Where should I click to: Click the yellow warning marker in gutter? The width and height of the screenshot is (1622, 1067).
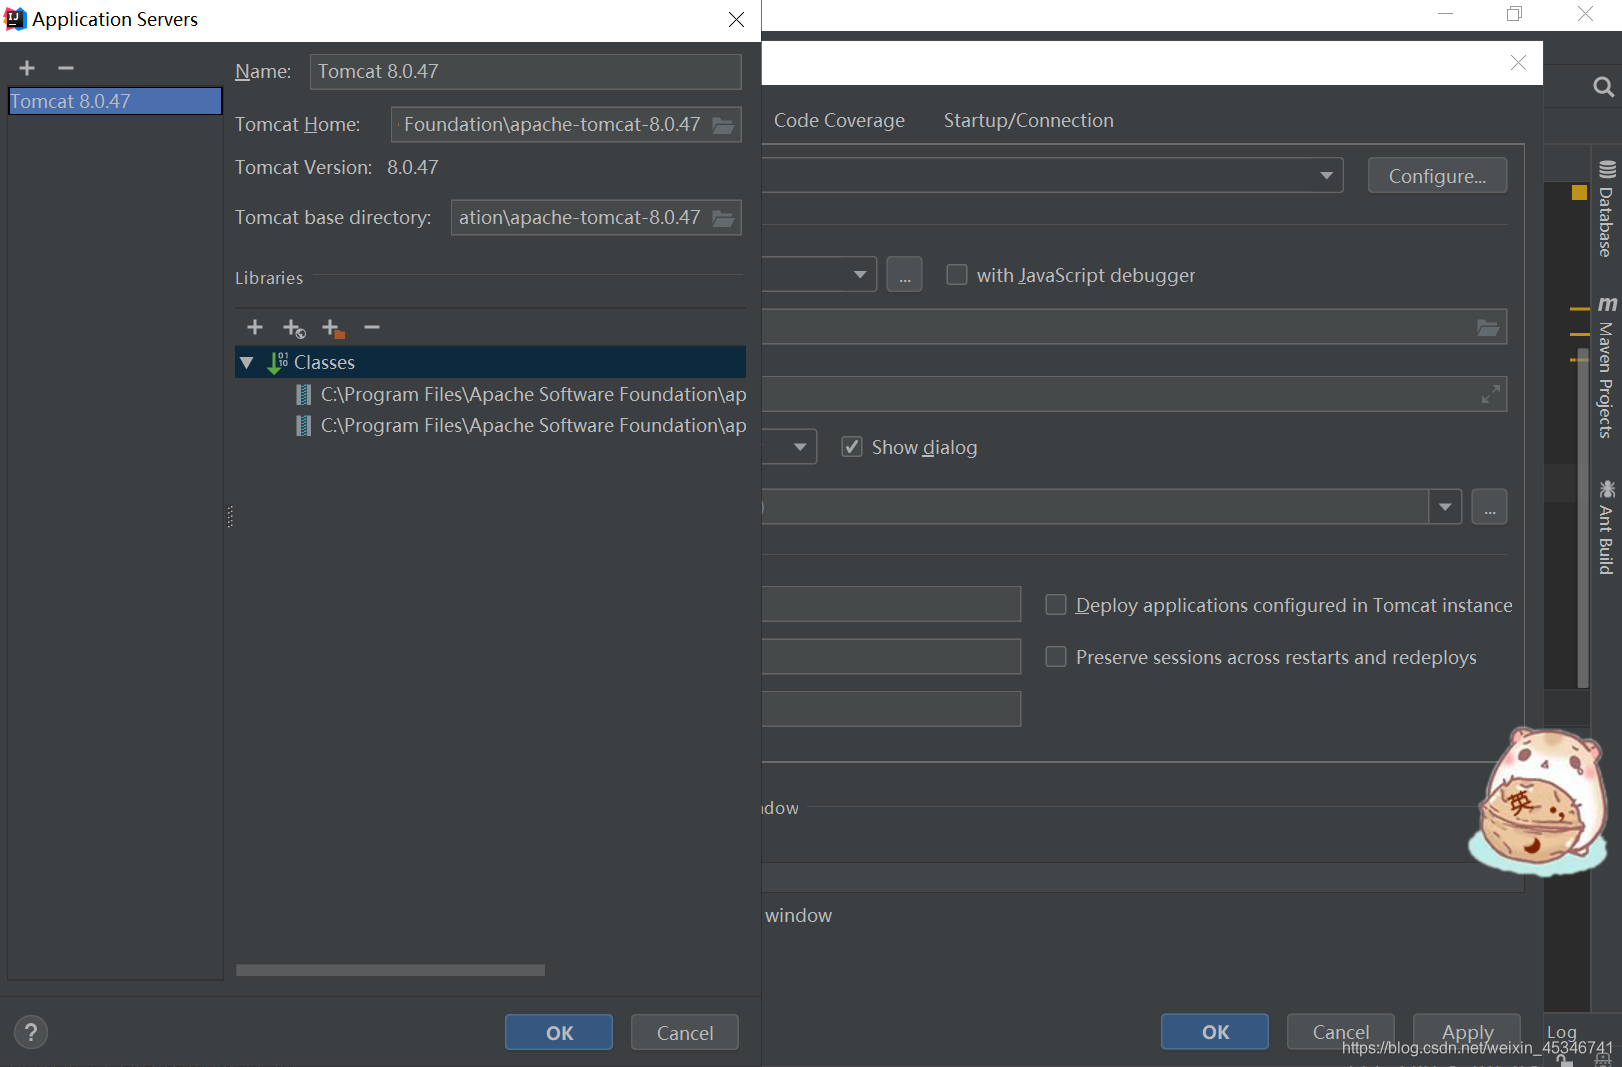coord(1579,192)
